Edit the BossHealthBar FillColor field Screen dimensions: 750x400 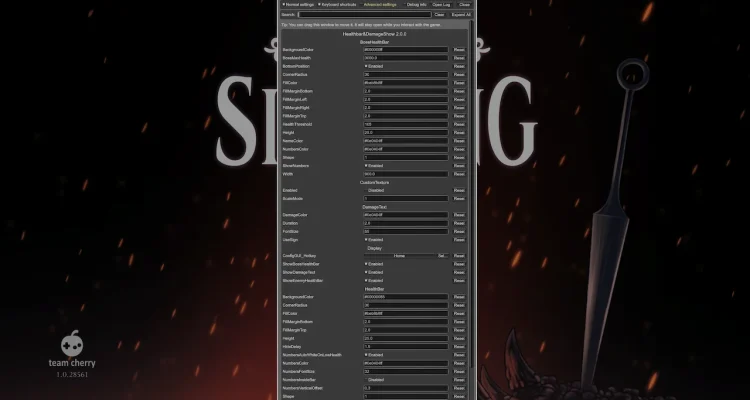(406, 83)
